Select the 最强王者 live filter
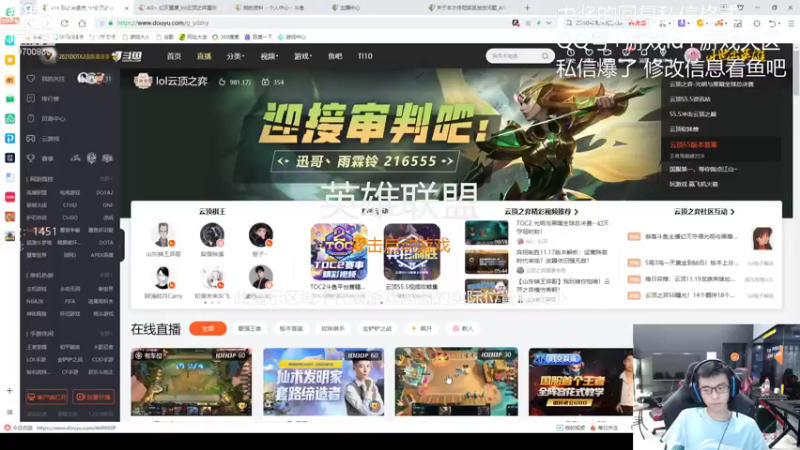 coord(249,329)
